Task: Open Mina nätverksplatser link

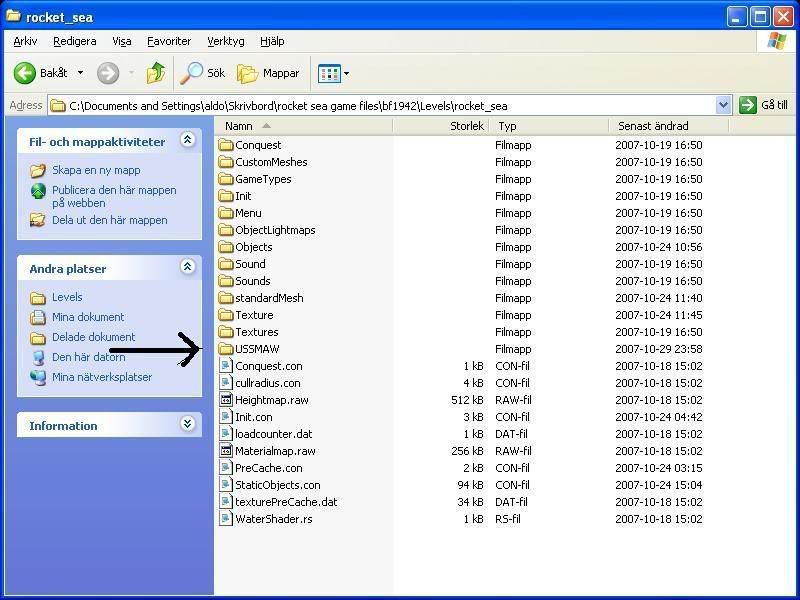Action: coord(102,377)
